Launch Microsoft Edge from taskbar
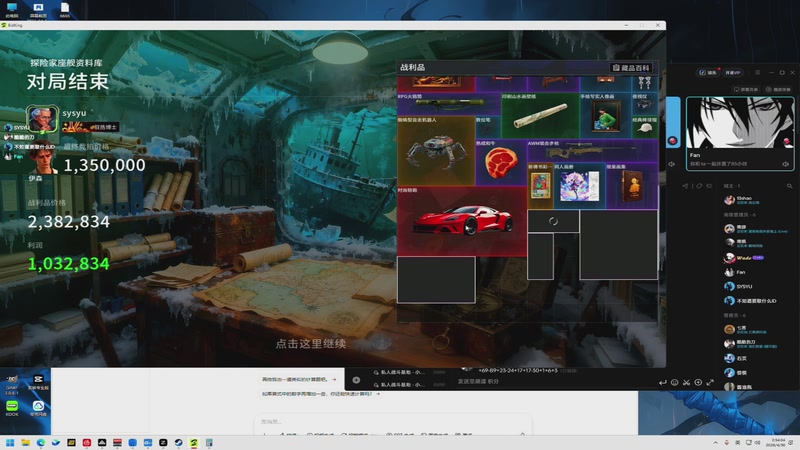Screen dimensions: 800x450 [x=40, y=442]
